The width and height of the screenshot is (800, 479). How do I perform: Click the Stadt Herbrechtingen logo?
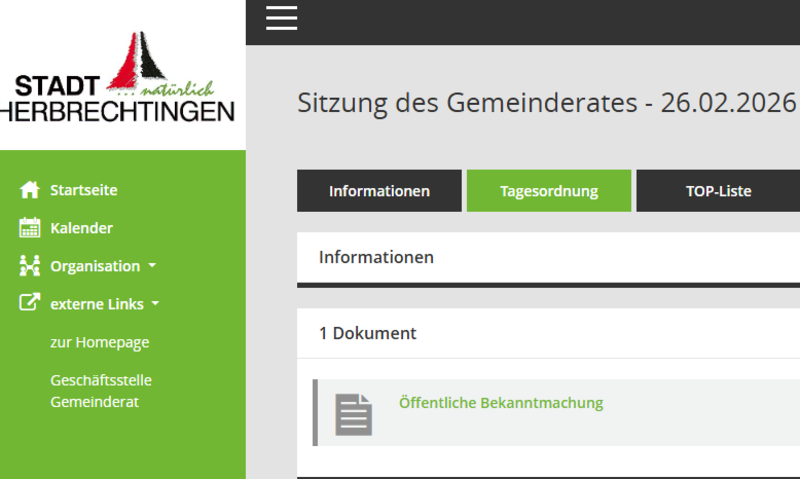[122, 78]
